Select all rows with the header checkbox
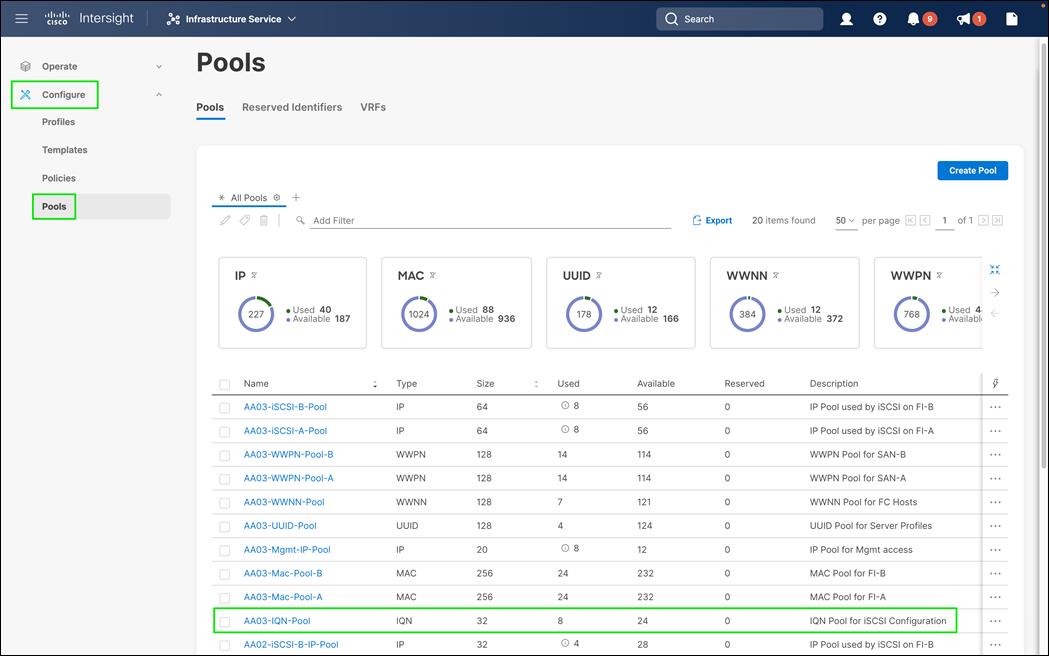1049x656 pixels. pyautogui.click(x=224, y=383)
